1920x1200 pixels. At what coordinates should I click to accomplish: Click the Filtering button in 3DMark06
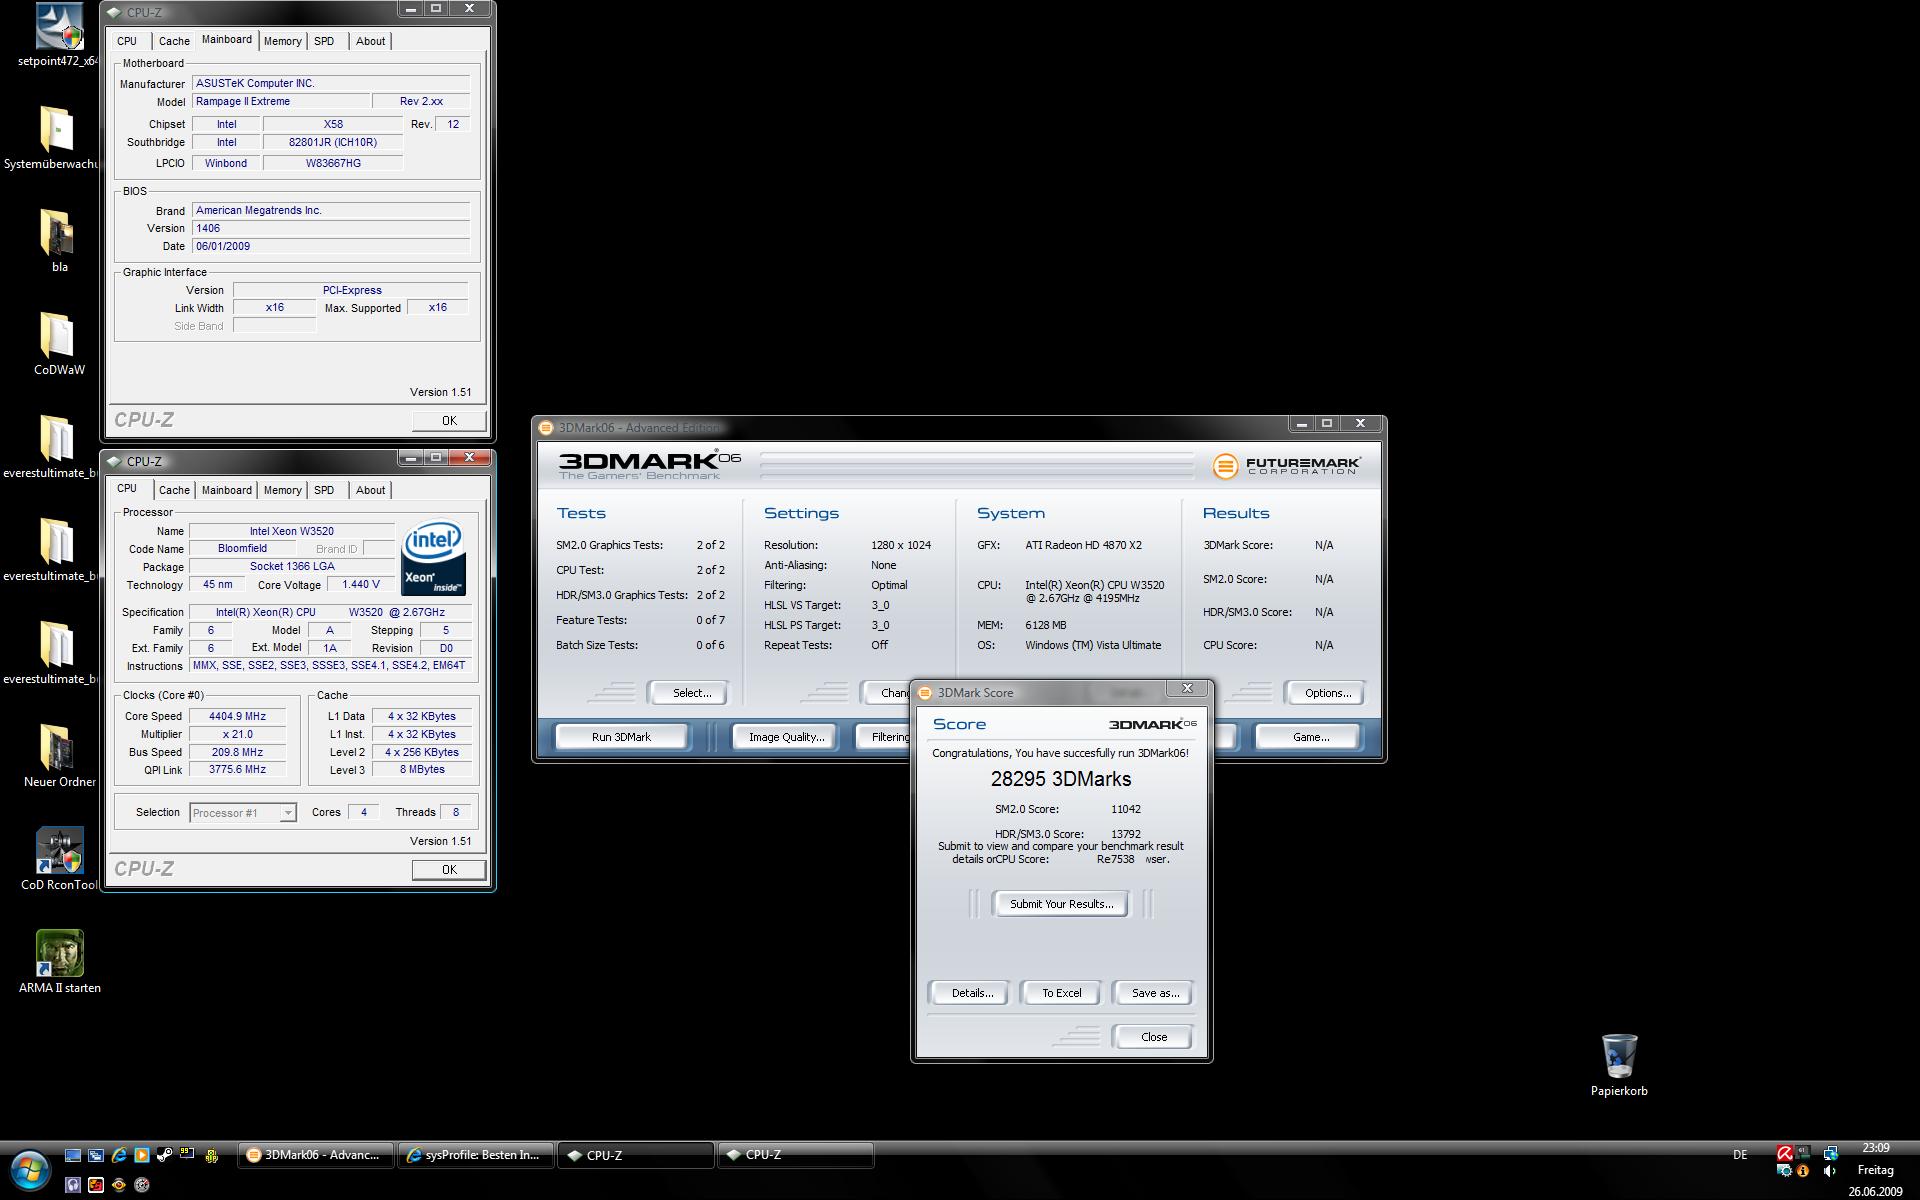pos(885,737)
